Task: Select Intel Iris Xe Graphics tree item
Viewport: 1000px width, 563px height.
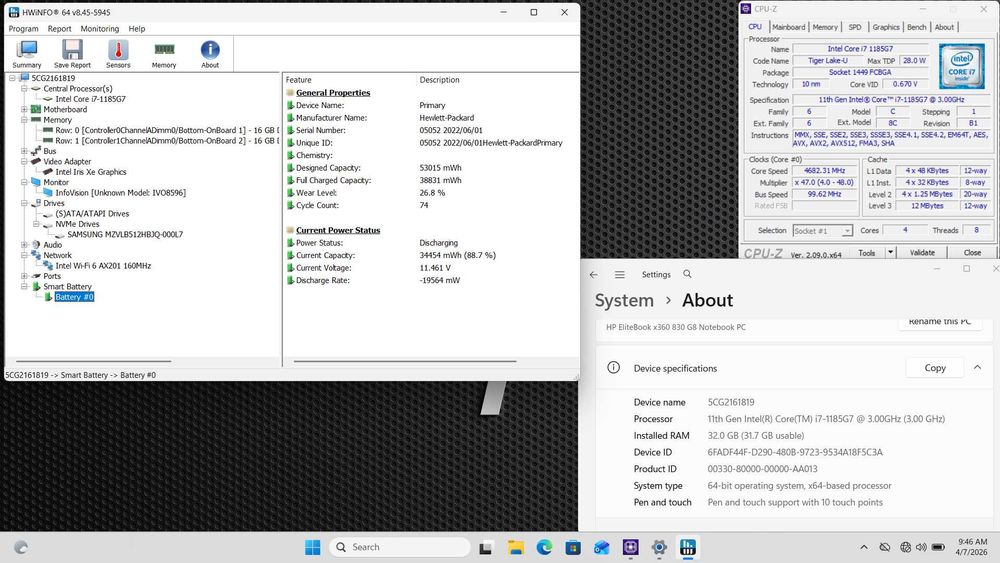Action: click(x=91, y=172)
